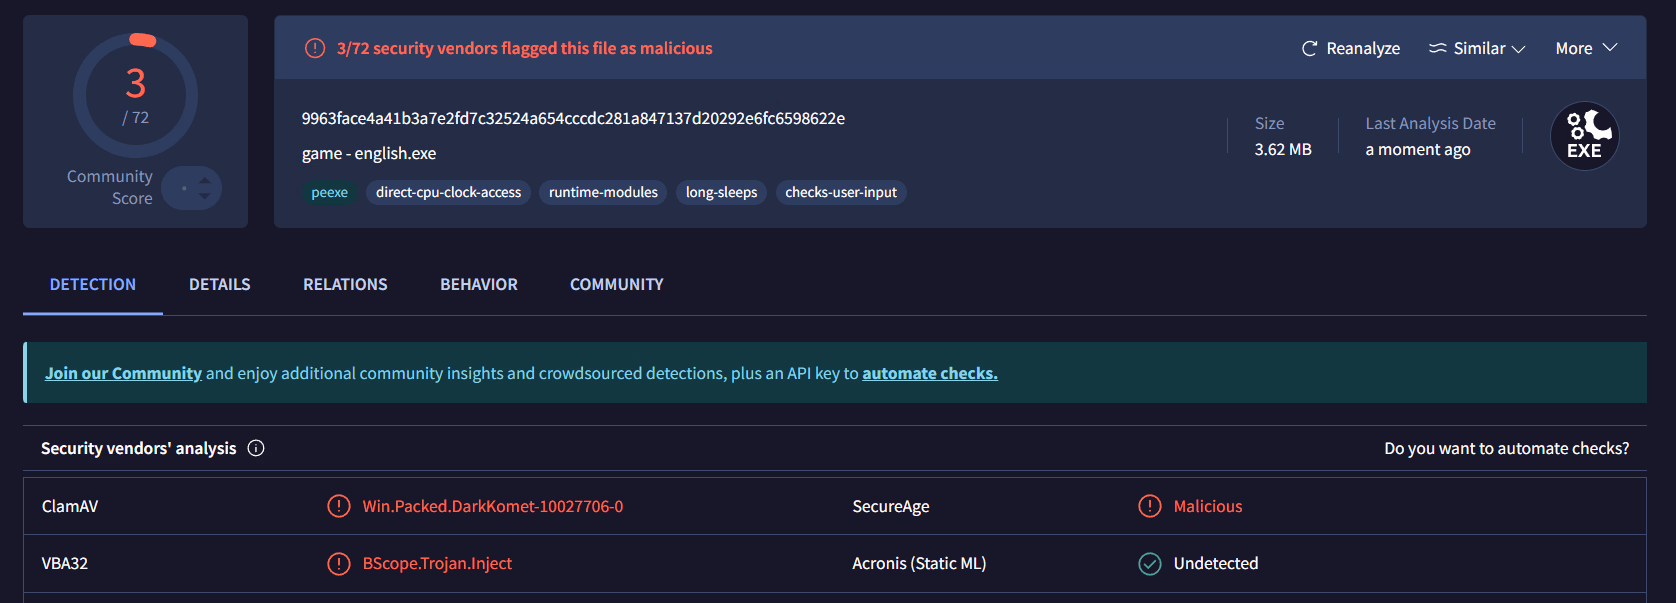Select the peexe tag
The height and width of the screenshot is (603, 1676).
329,192
